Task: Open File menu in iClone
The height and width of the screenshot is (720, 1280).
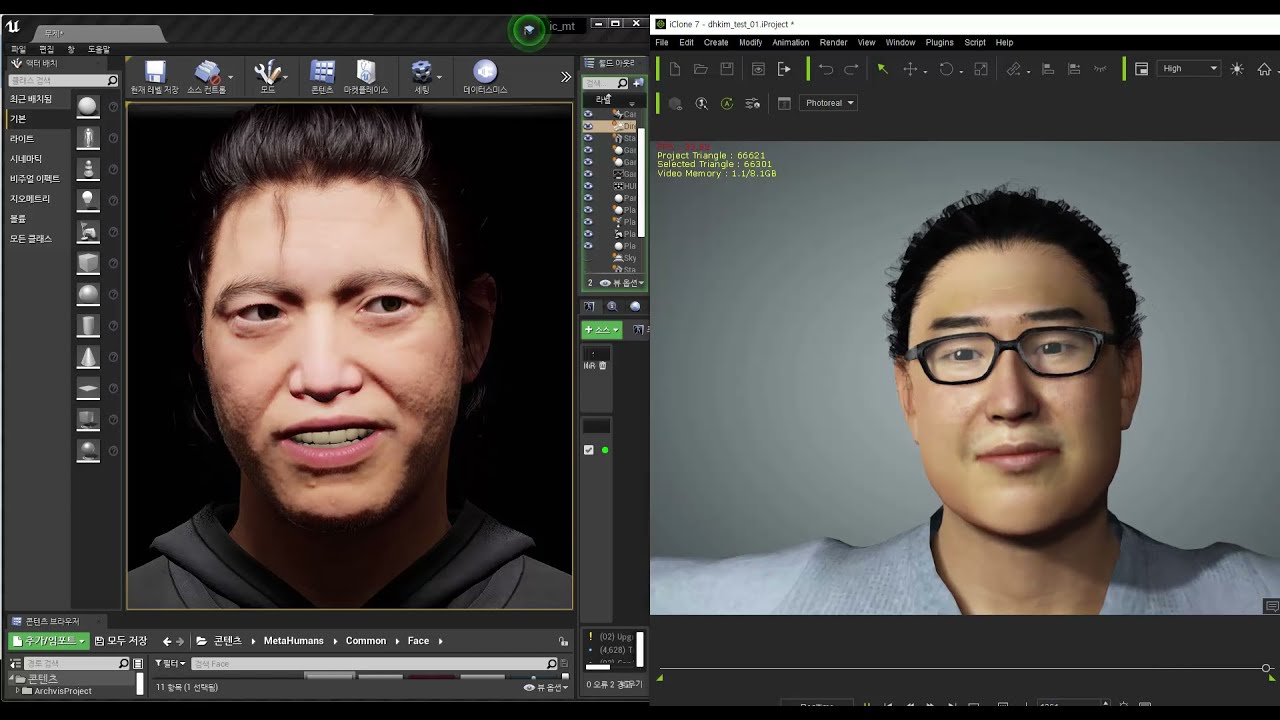Action: (x=662, y=42)
